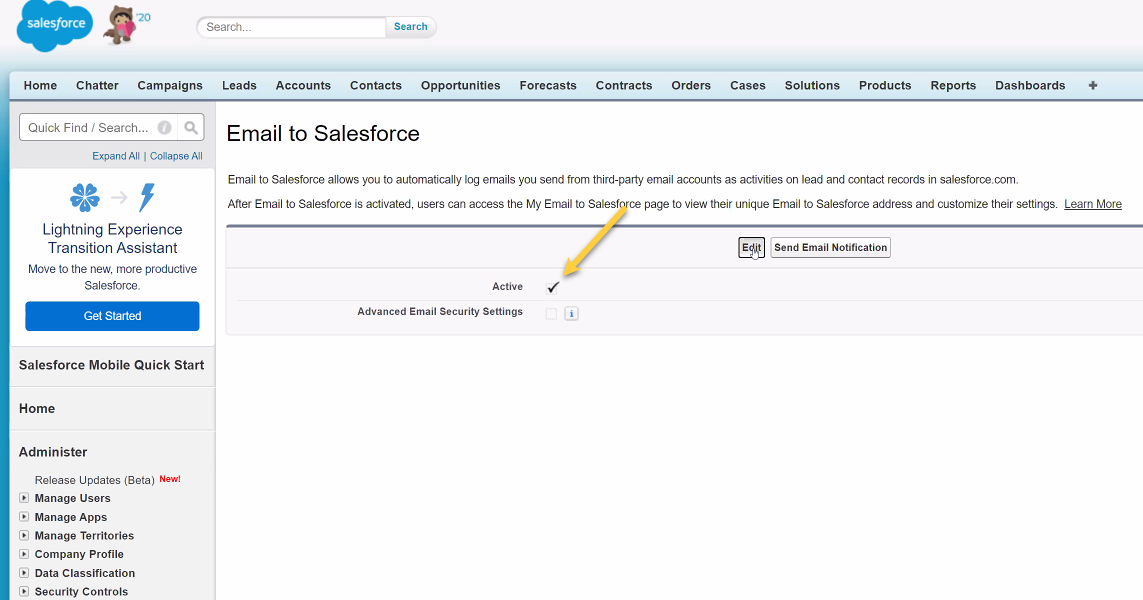Switch to the Reports tab

[x=953, y=85]
